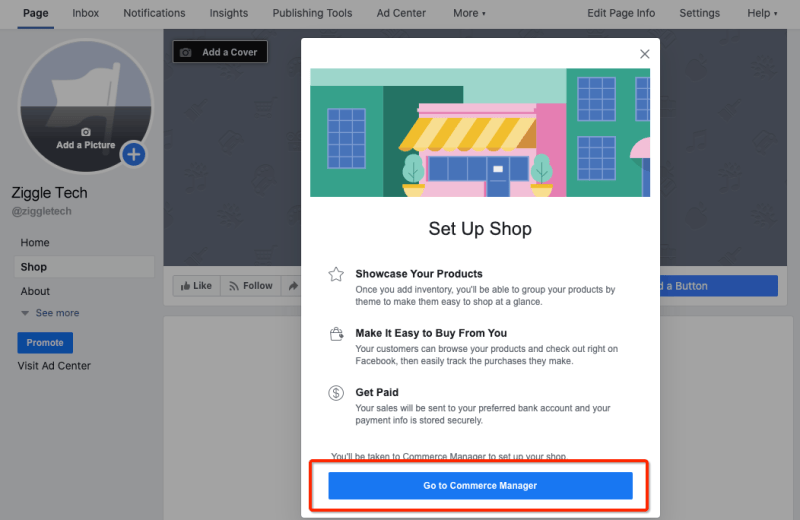800x520 pixels.
Task: Select Home in the left sidebar
Action: 35,242
